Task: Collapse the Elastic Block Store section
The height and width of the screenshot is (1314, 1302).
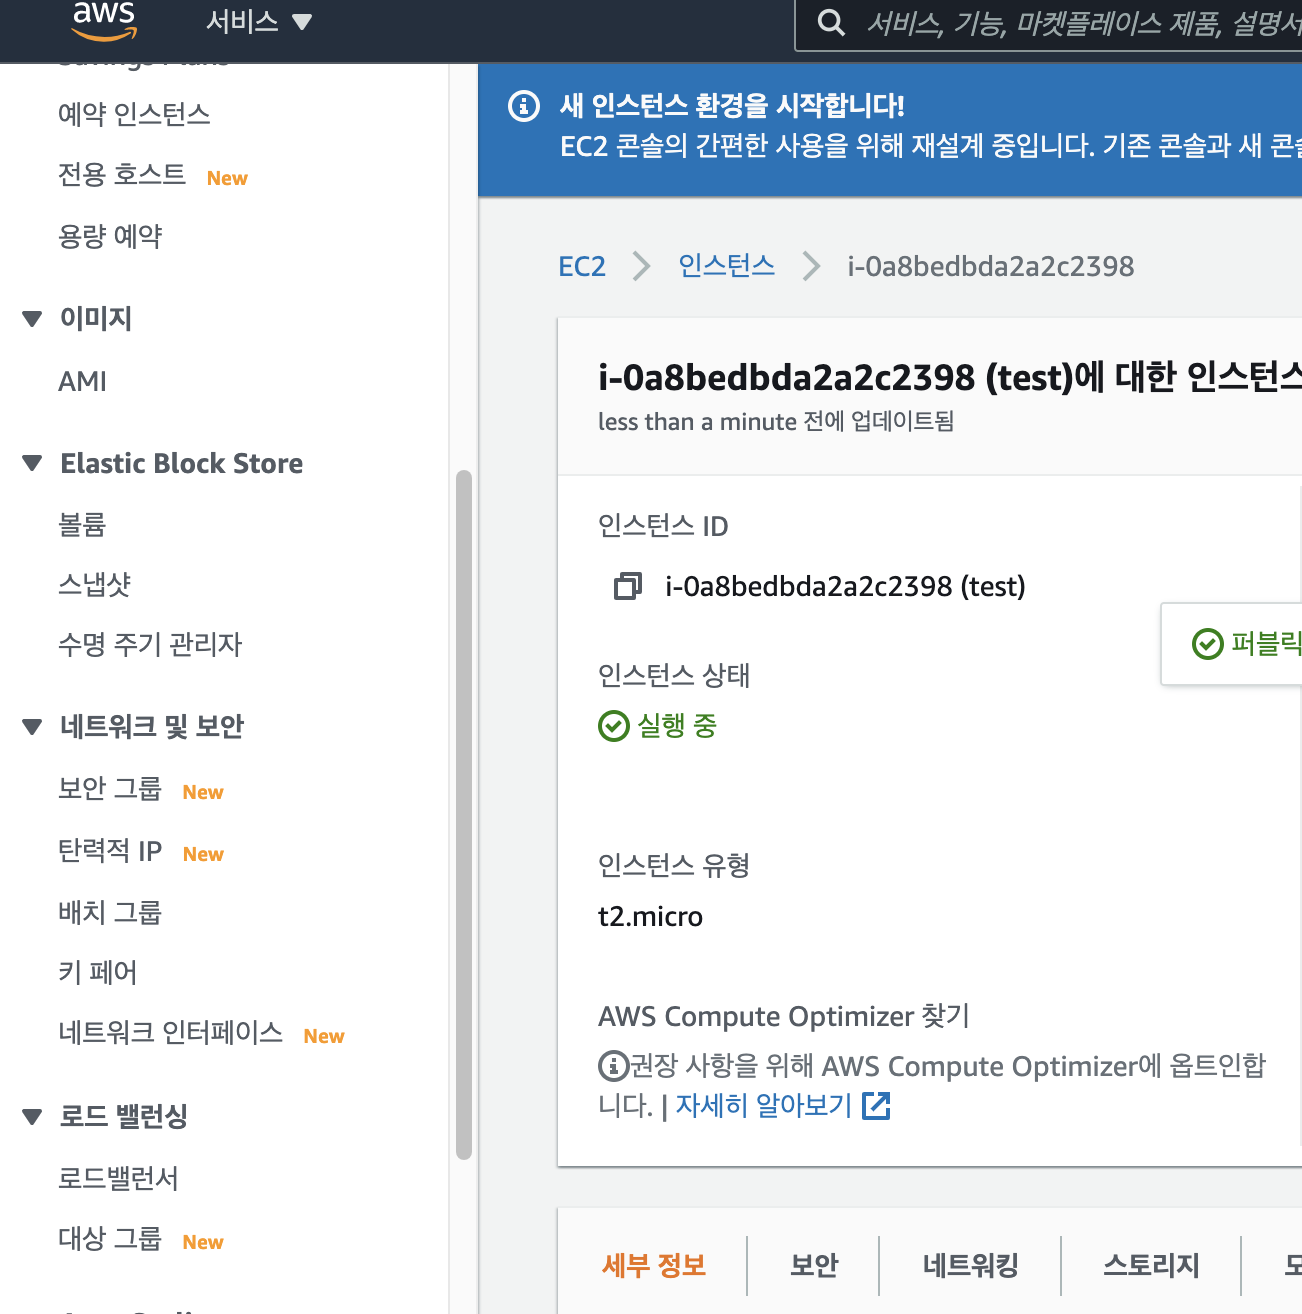Action: (x=32, y=464)
